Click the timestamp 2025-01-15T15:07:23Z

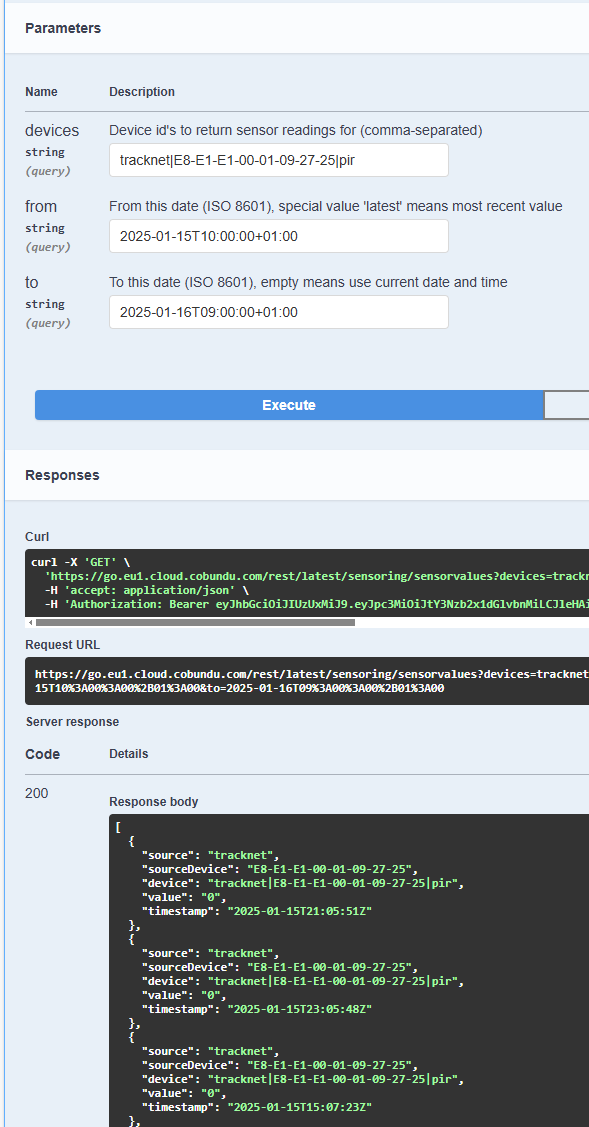[299, 1107]
